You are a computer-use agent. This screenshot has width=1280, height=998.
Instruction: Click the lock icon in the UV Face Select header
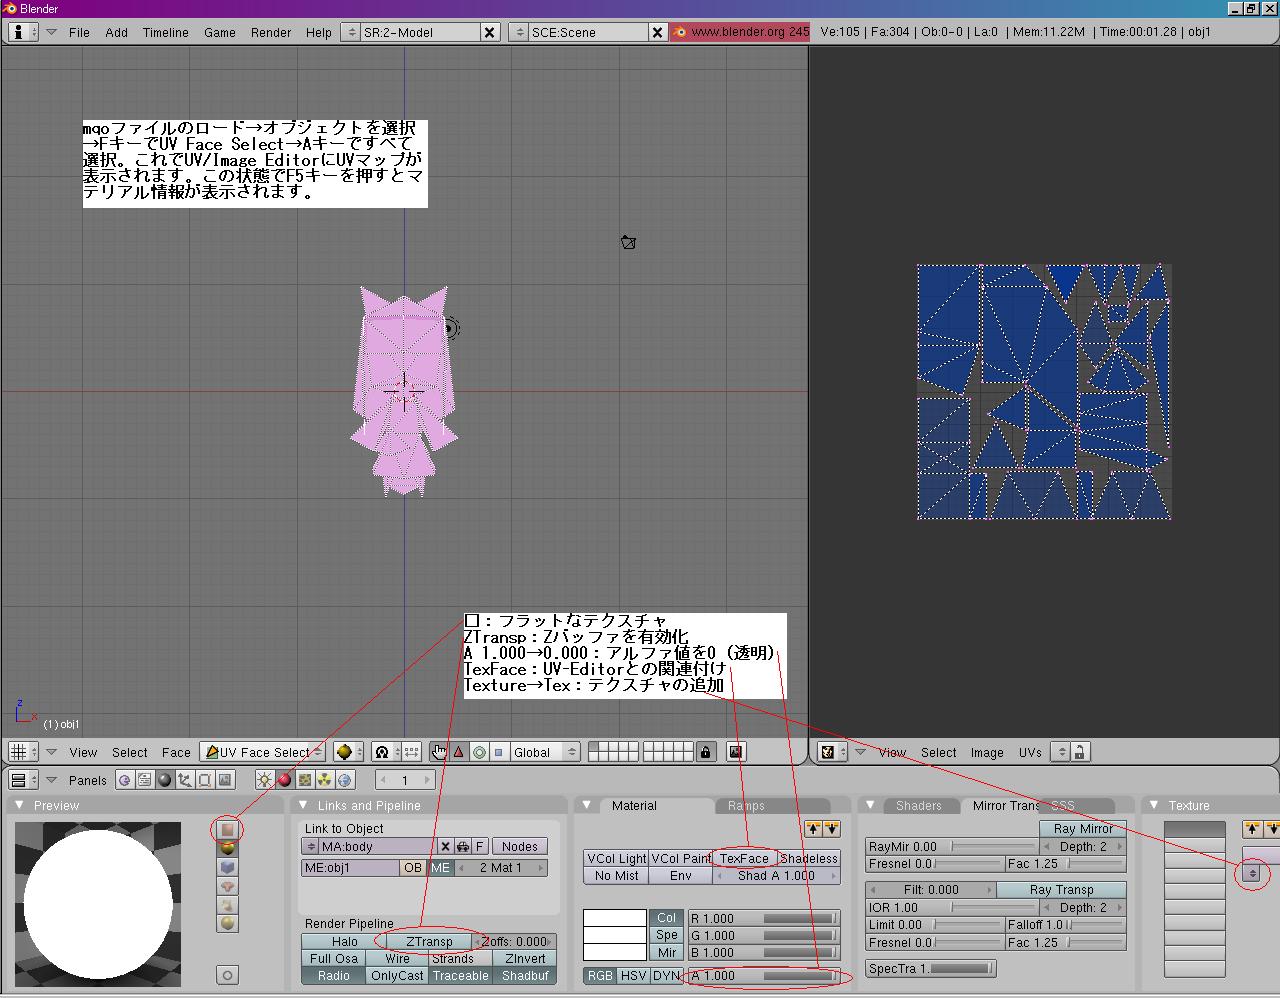tap(706, 751)
